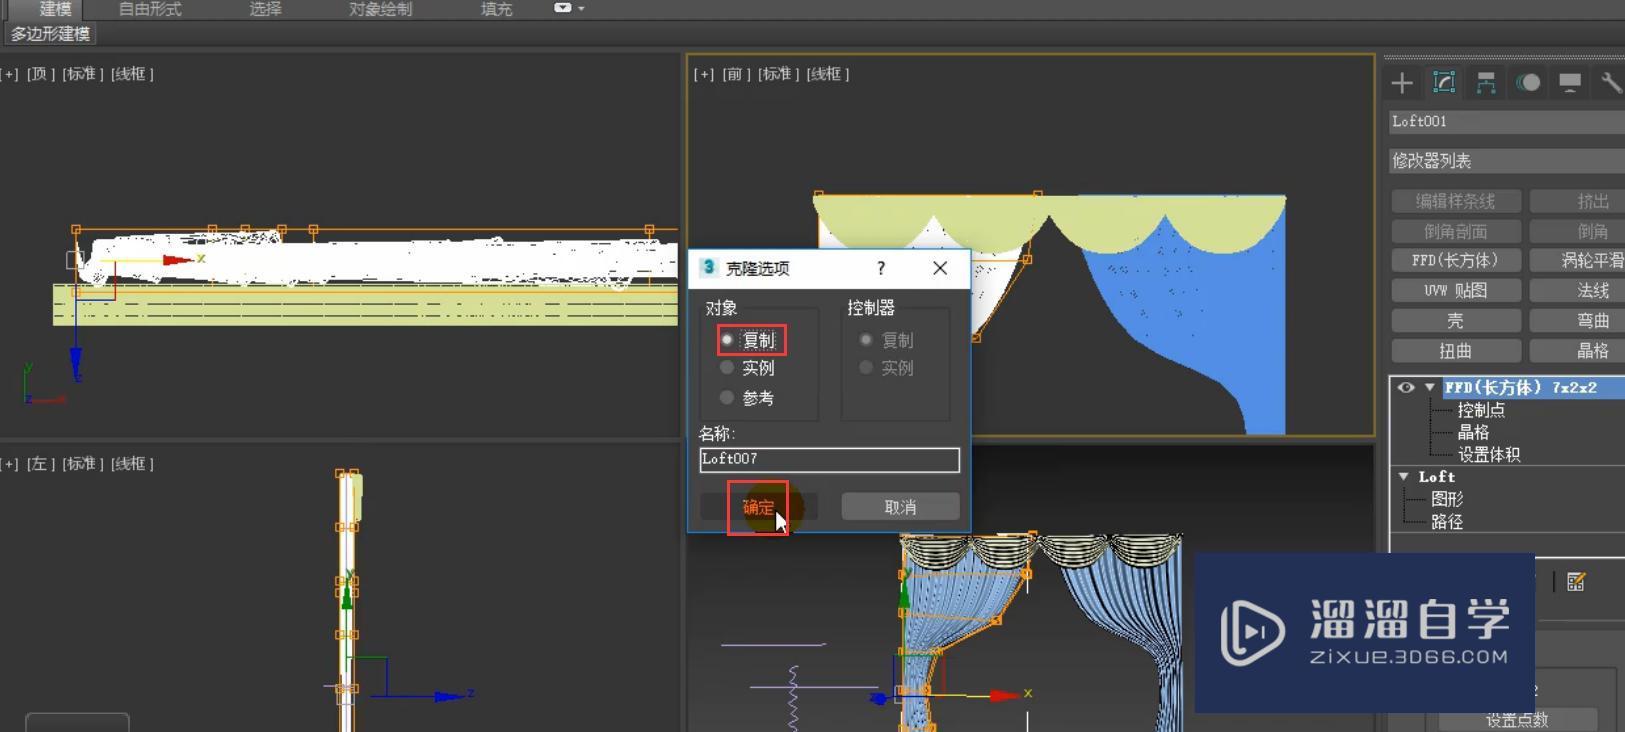Screen dimensions: 1625x732
Task: Click the 设置点数 button
Action: (1516, 720)
